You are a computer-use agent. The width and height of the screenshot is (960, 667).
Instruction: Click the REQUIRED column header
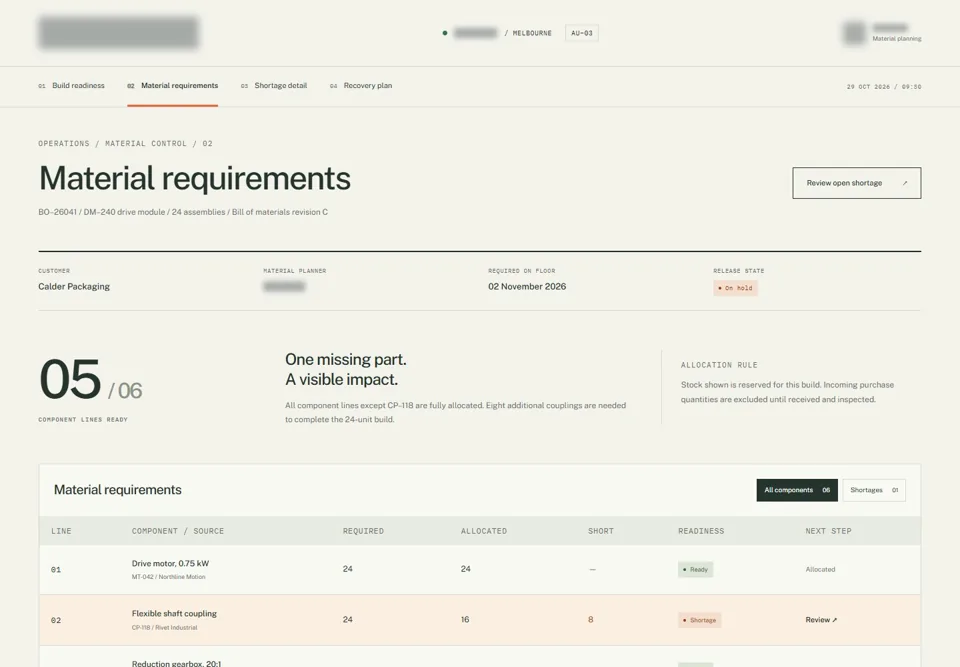pos(364,531)
